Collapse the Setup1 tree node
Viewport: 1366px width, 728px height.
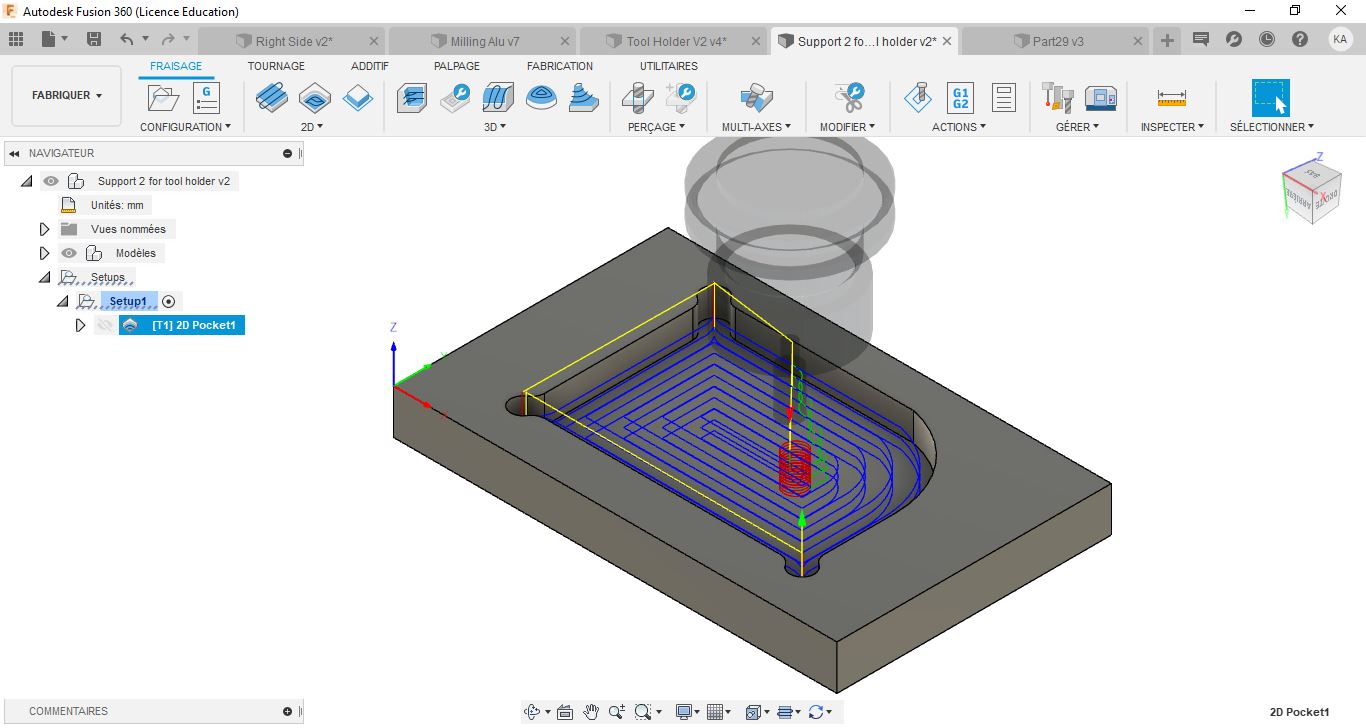tap(63, 301)
